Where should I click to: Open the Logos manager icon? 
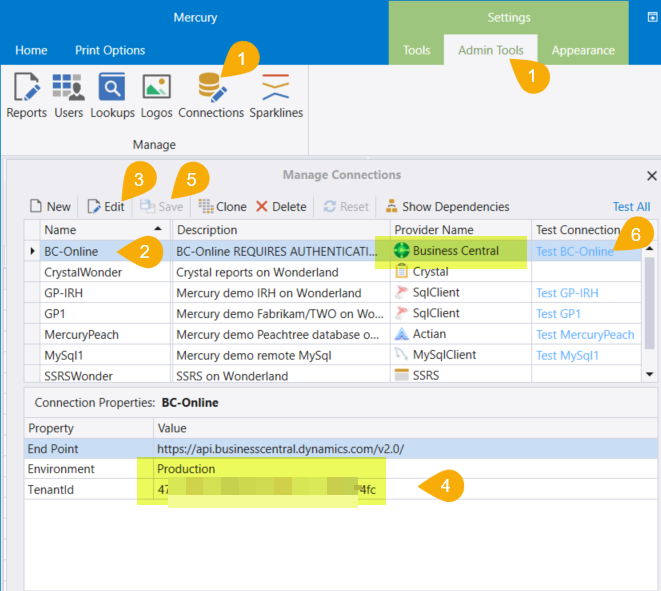(x=156, y=95)
